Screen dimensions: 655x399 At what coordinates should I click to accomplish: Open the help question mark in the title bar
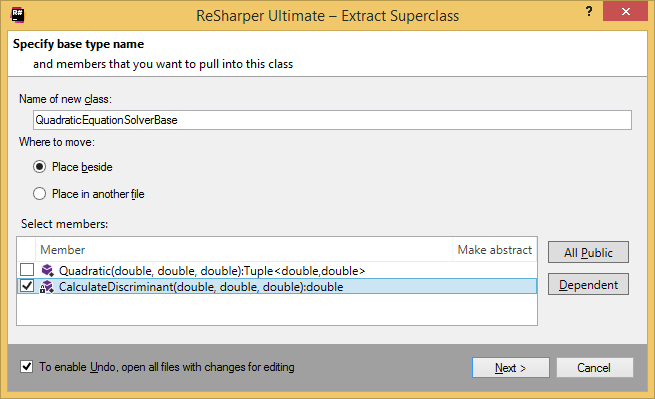589,11
